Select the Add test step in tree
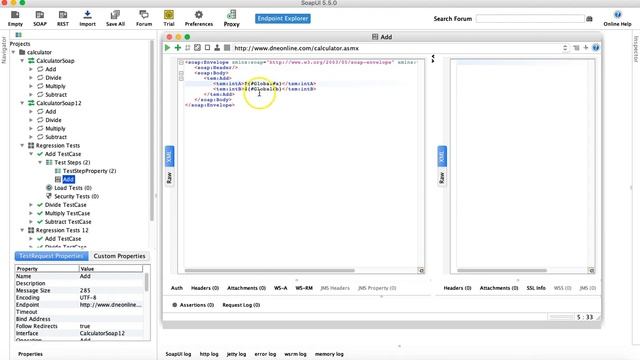This screenshot has width=640, height=360. [68, 180]
